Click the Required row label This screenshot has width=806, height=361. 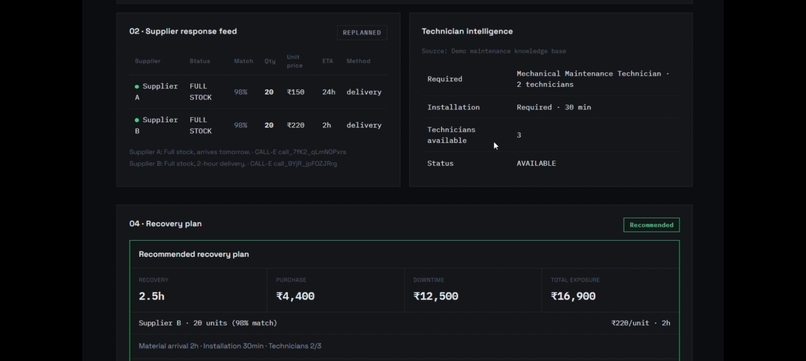[x=445, y=79]
